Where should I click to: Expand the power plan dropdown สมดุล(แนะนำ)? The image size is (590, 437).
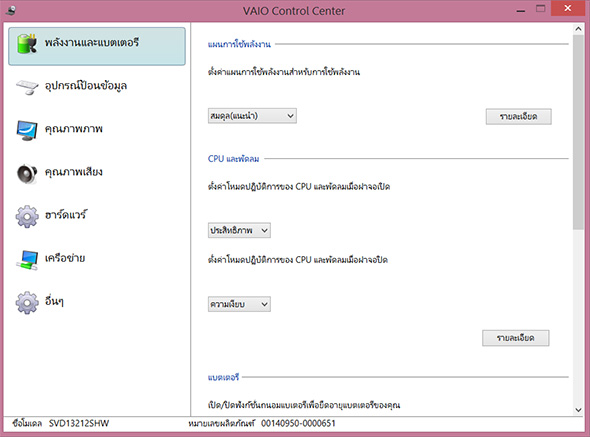pyautogui.click(x=252, y=116)
